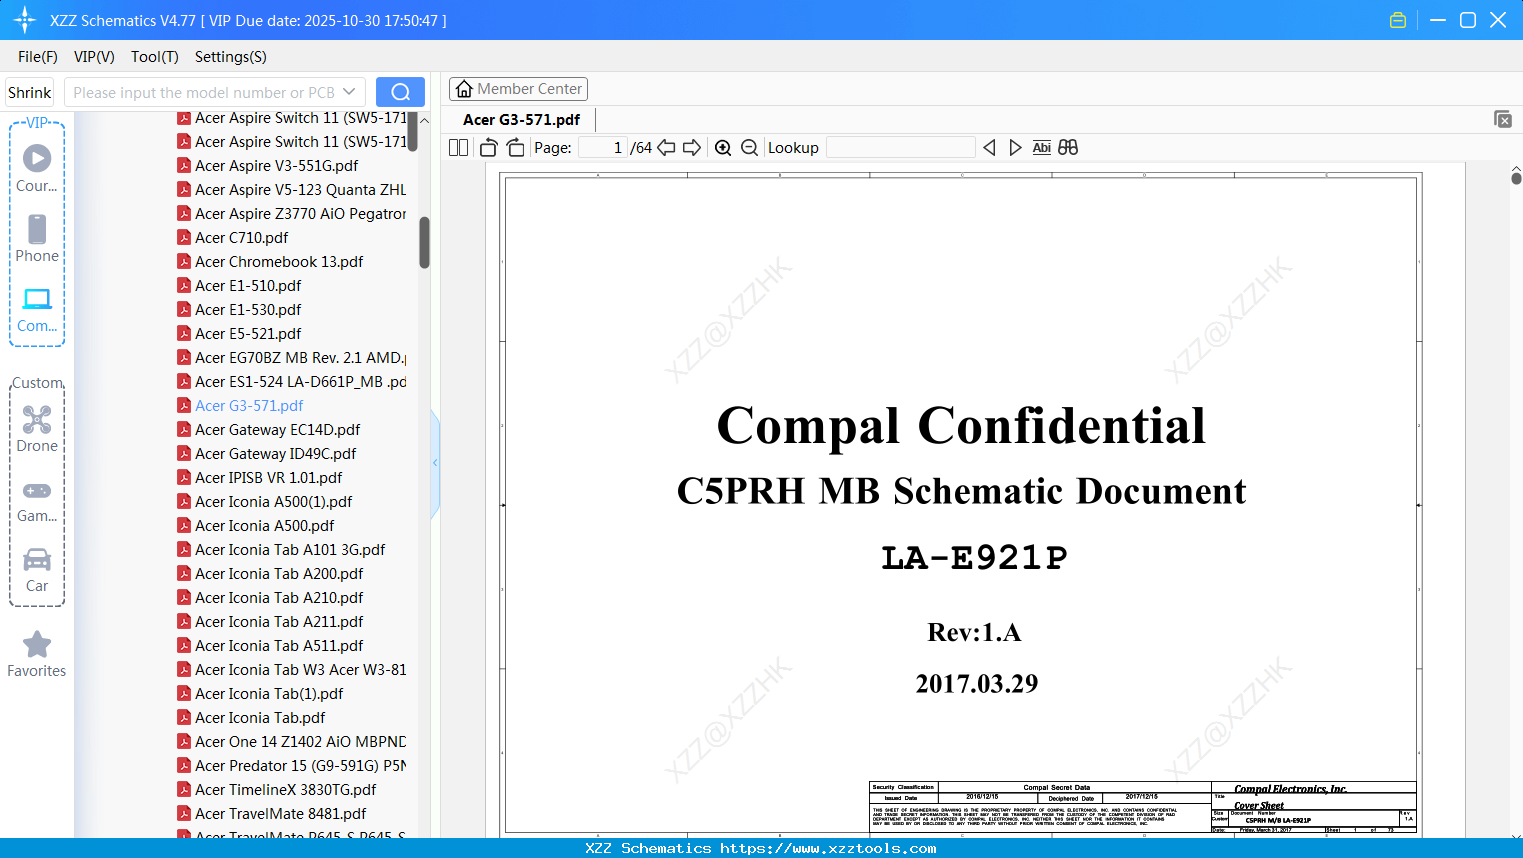Click the blue search button
This screenshot has height=858, width=1523.
coord(400,92)
